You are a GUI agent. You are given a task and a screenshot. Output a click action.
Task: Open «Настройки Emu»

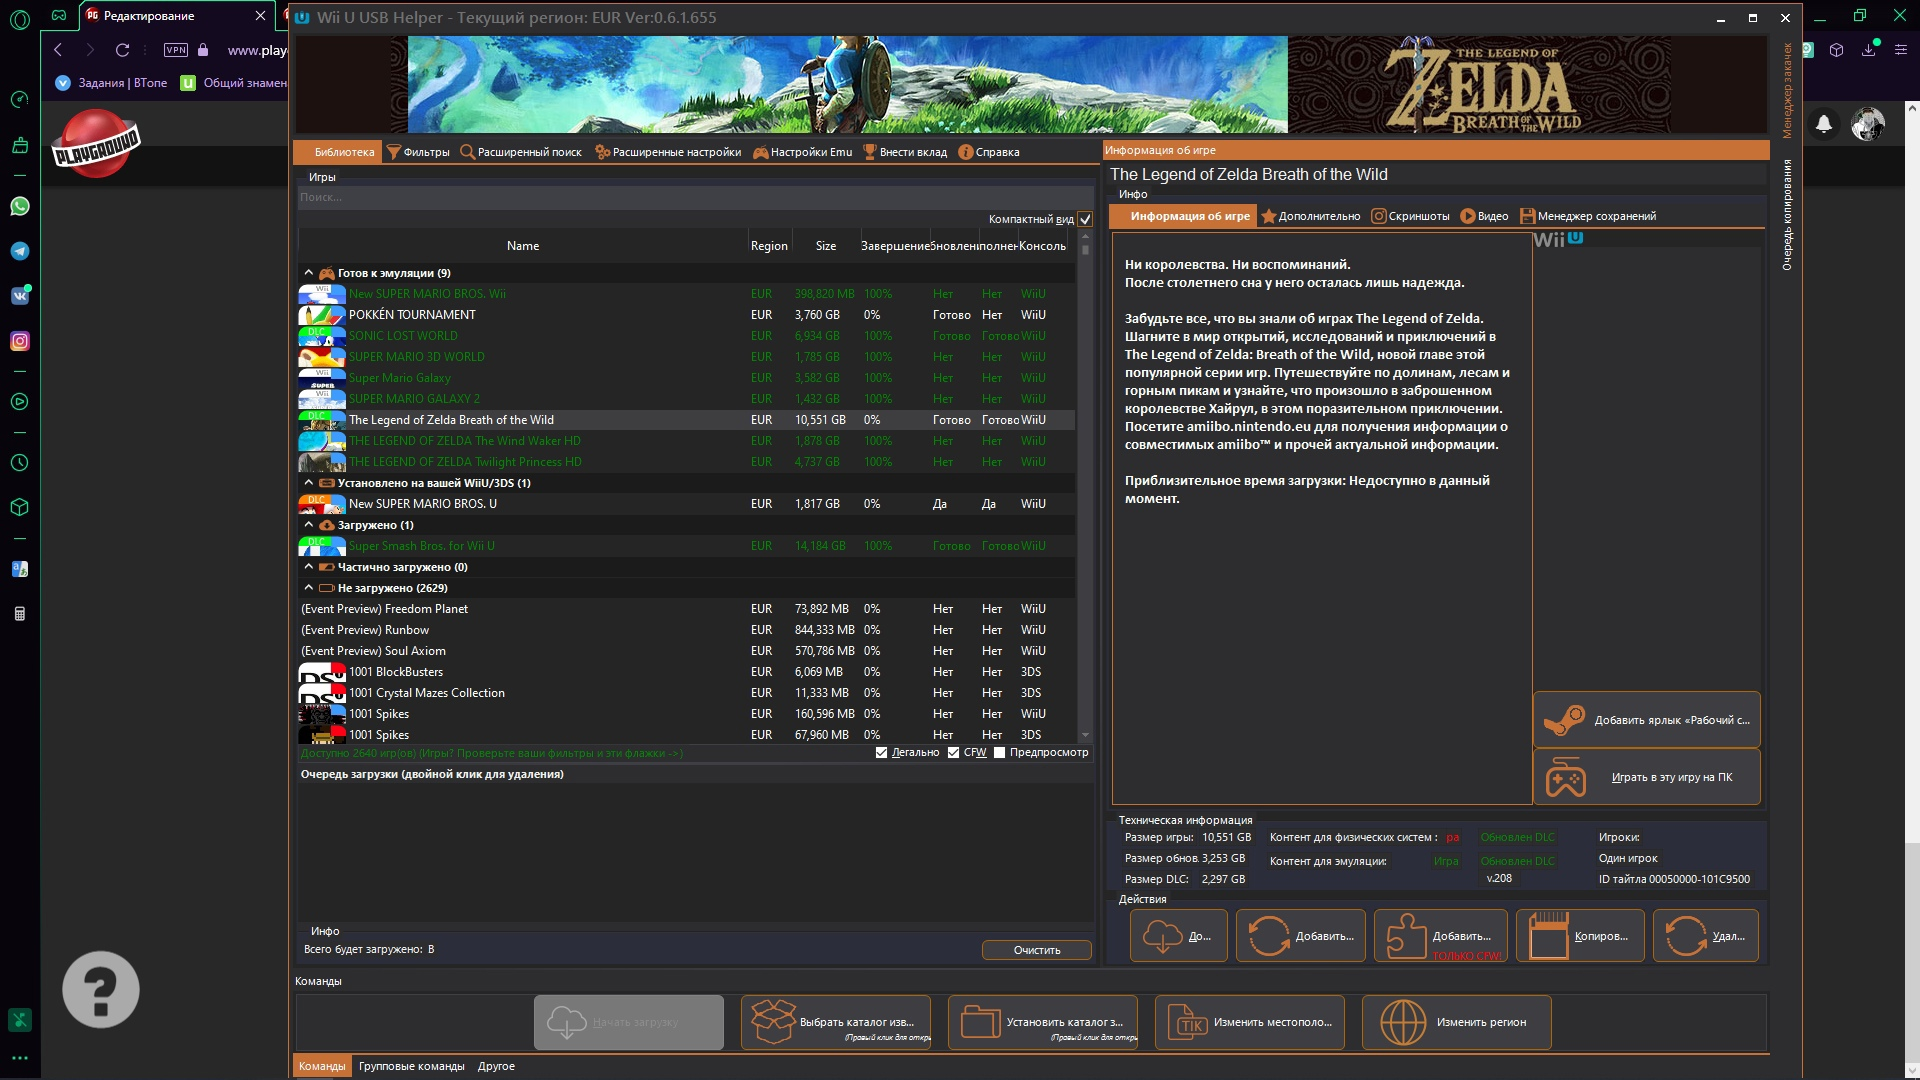pyautogui.click(x=803, y=152)
